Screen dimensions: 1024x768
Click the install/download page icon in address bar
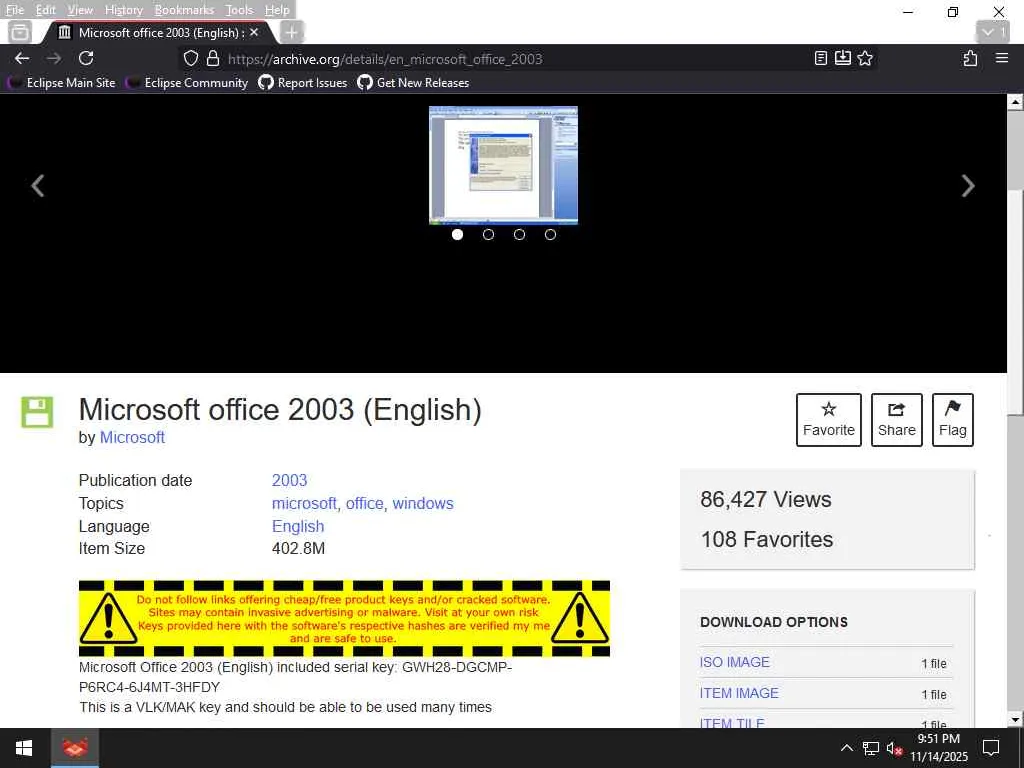(x=842, y=58)
